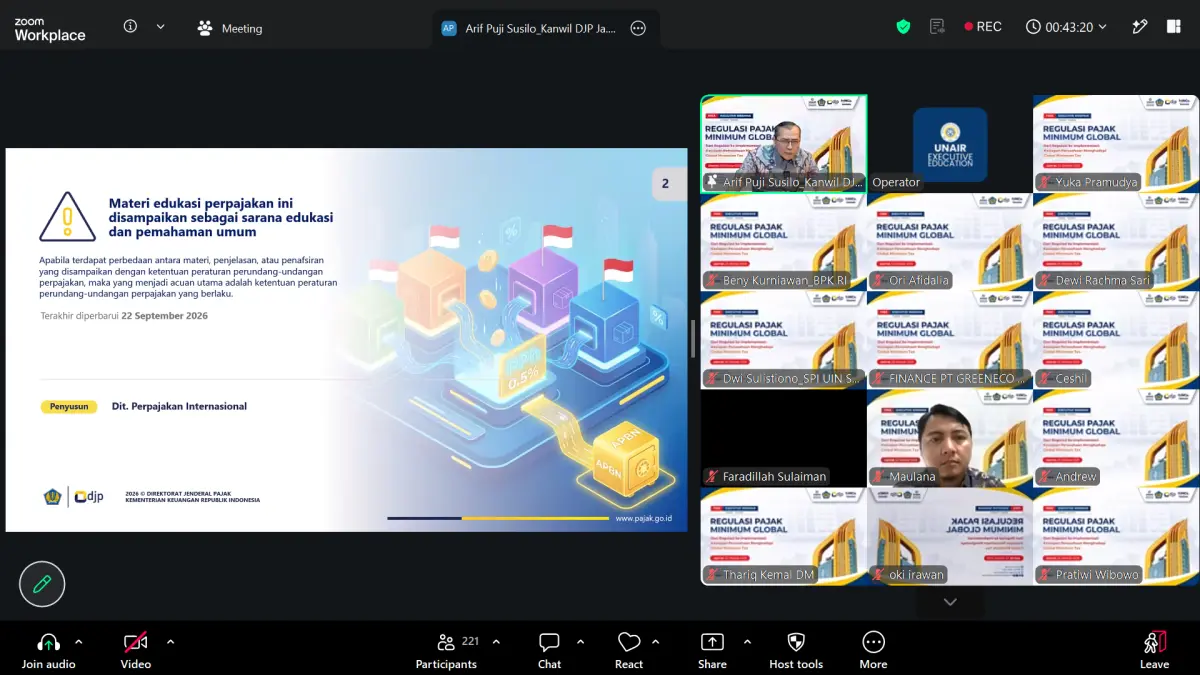Click the REC recording indicator
The image size is (1200, 675).
pyautogui.click(x=982, y=27)
